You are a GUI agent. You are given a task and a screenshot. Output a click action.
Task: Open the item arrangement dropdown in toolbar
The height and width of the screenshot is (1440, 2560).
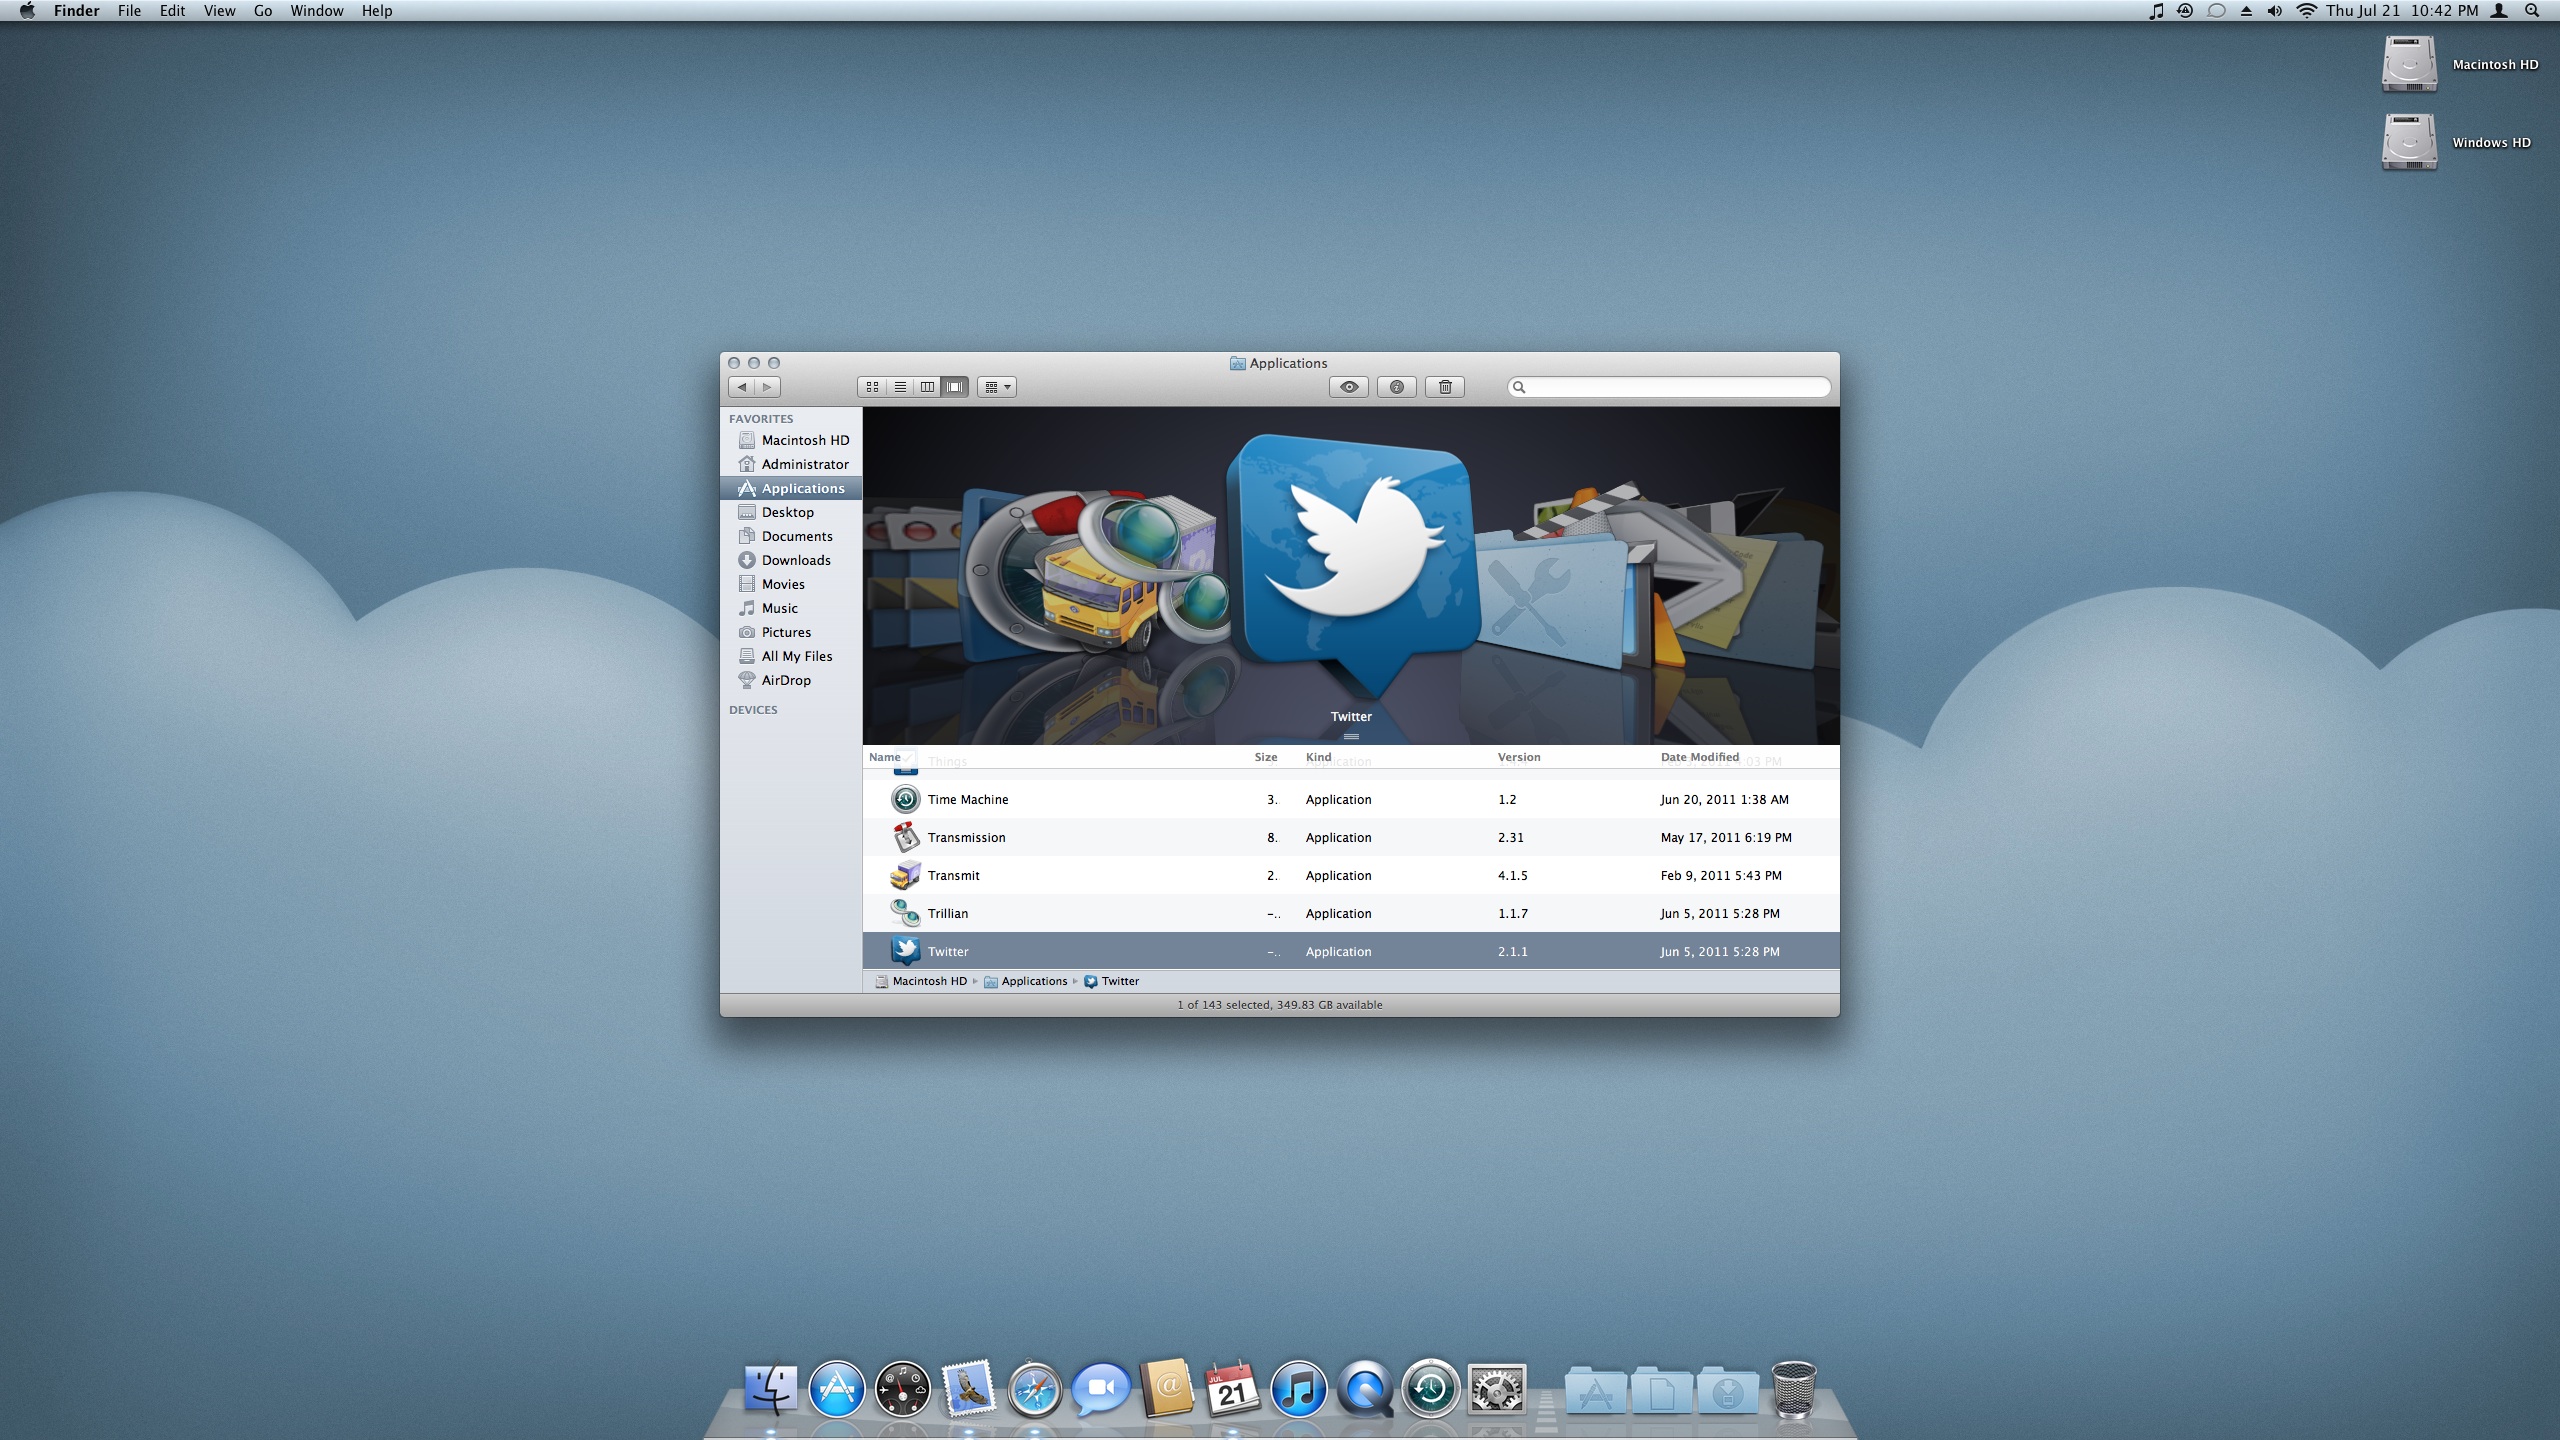tap(997, 387)
